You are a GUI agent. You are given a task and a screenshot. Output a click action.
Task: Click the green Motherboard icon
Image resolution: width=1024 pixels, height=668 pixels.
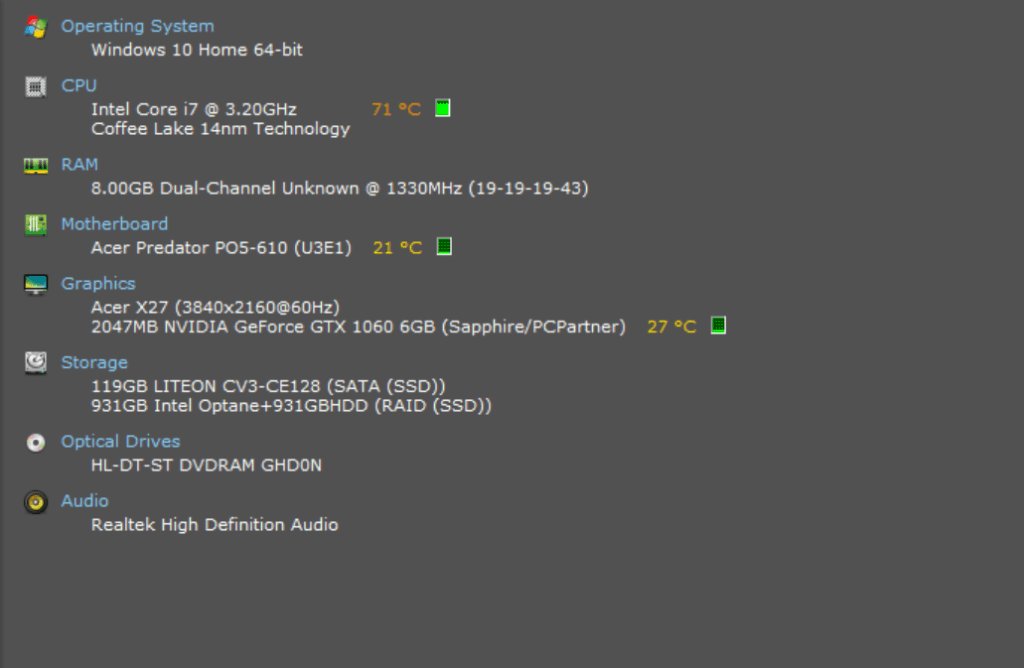36,225
